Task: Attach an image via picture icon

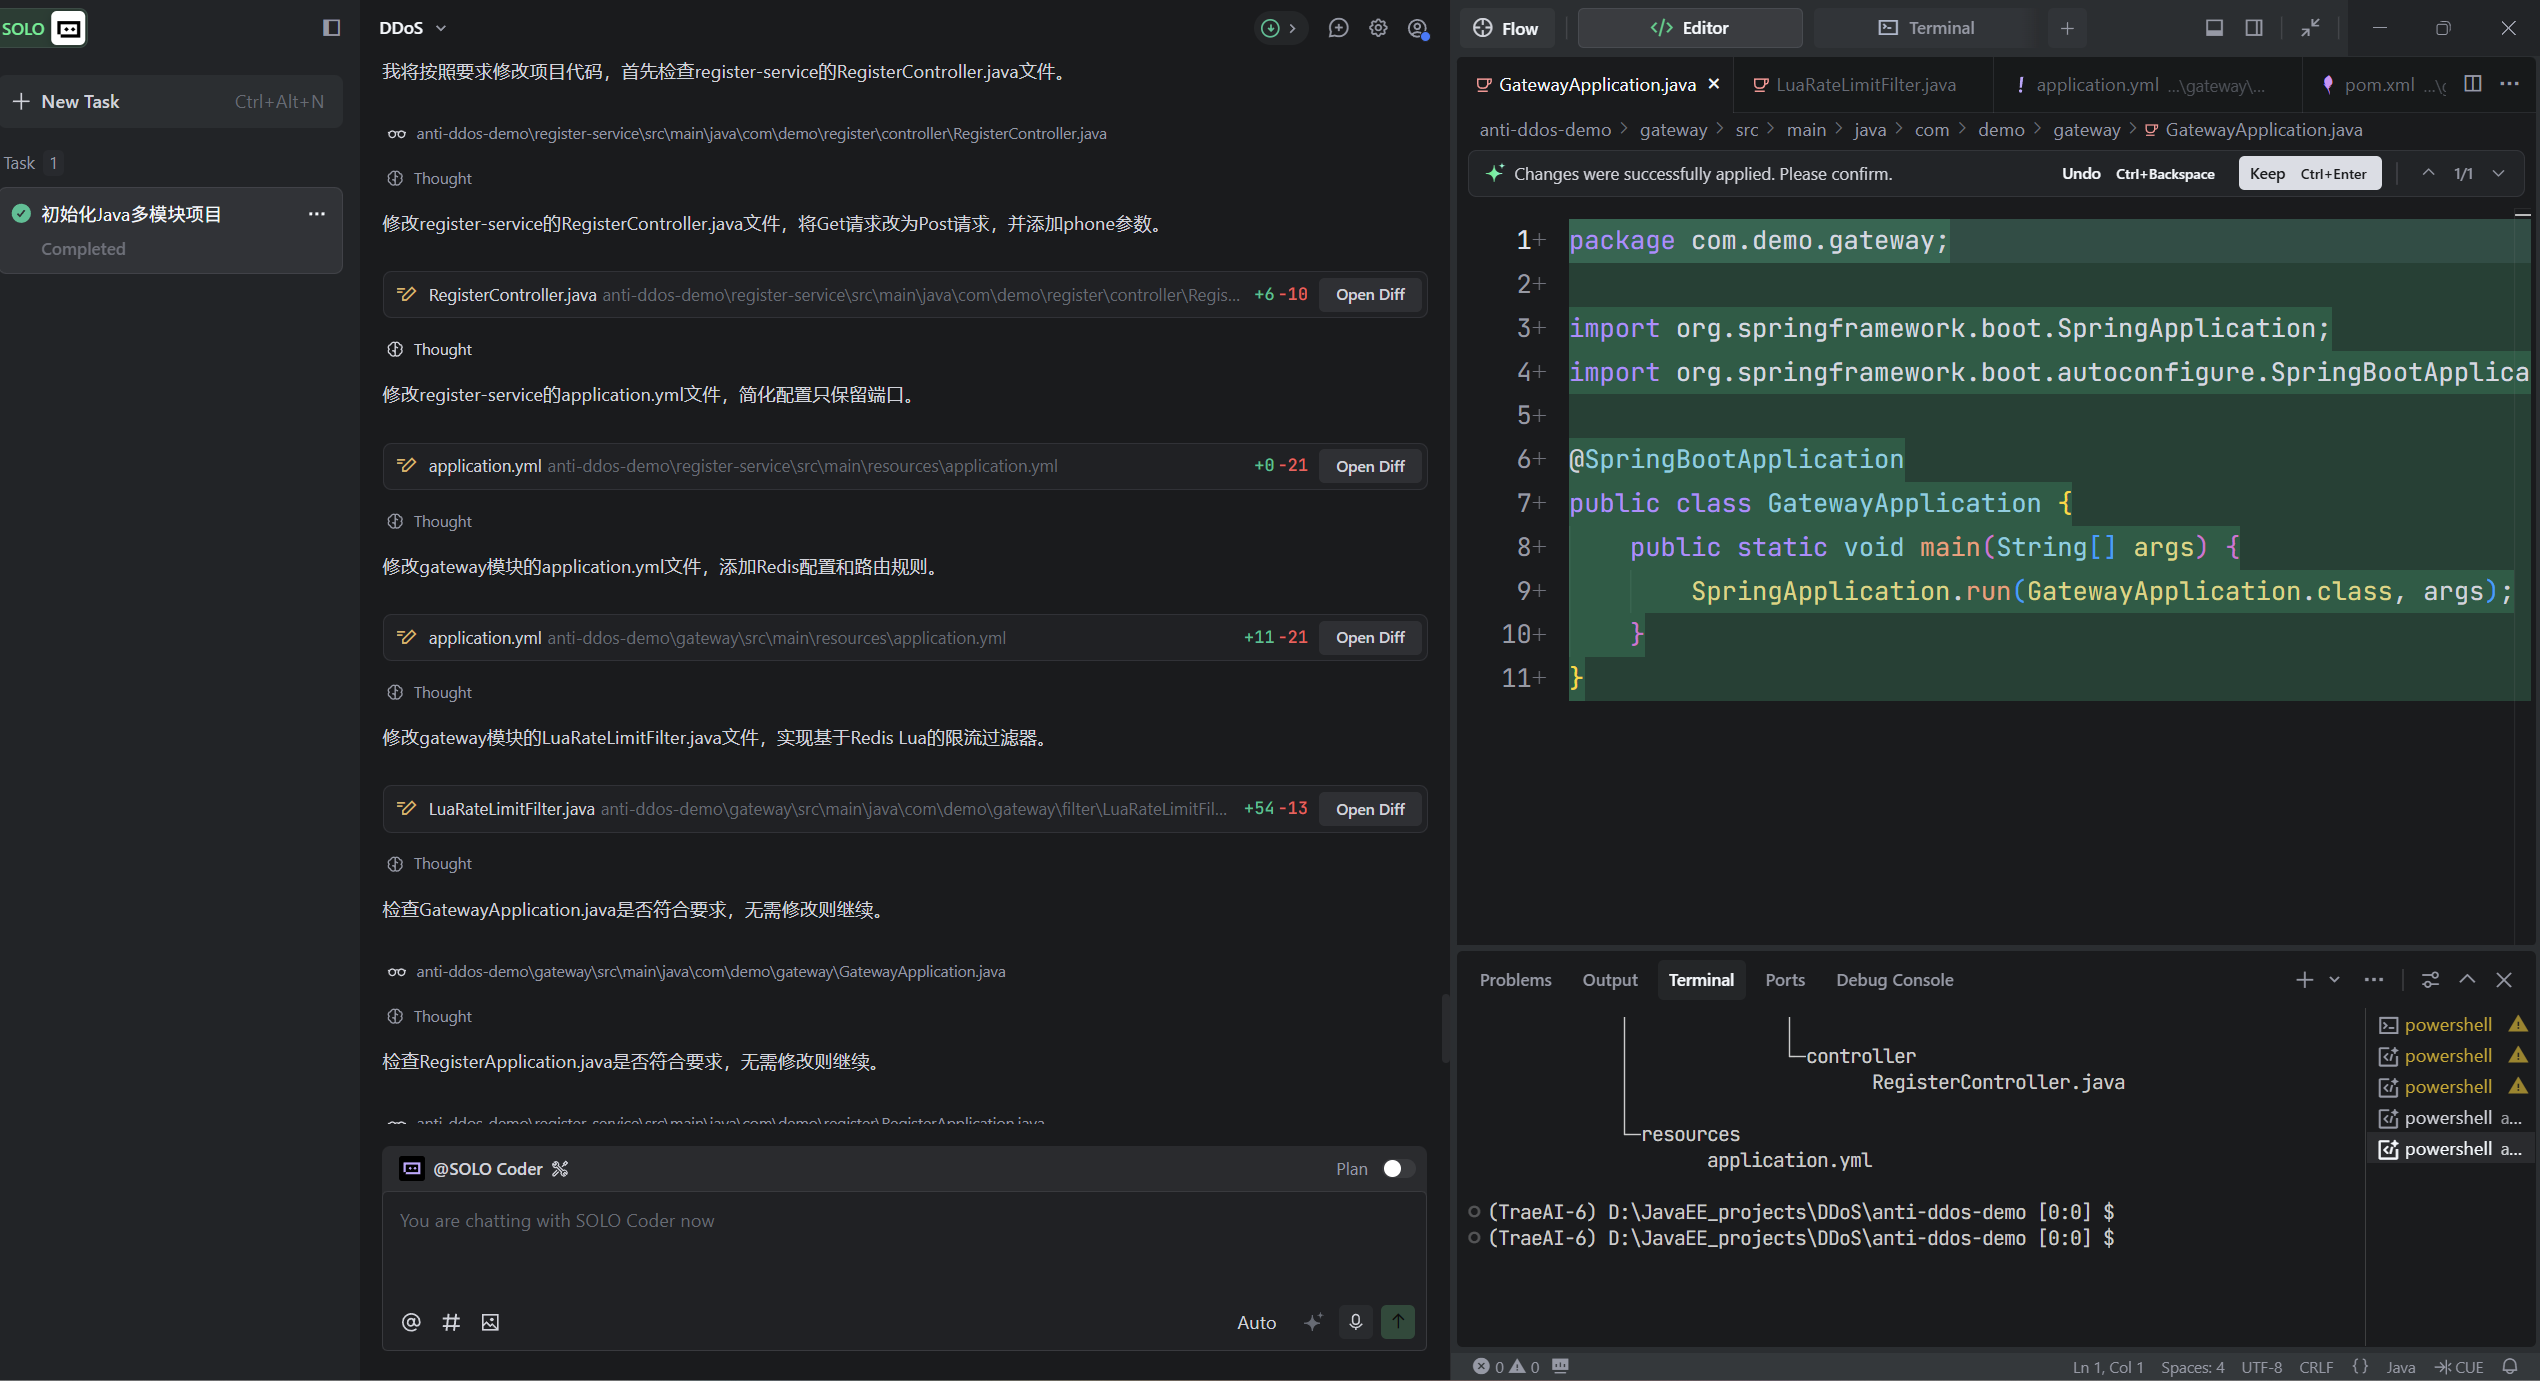Action: pyautogui.click(x=490, y=1322)
